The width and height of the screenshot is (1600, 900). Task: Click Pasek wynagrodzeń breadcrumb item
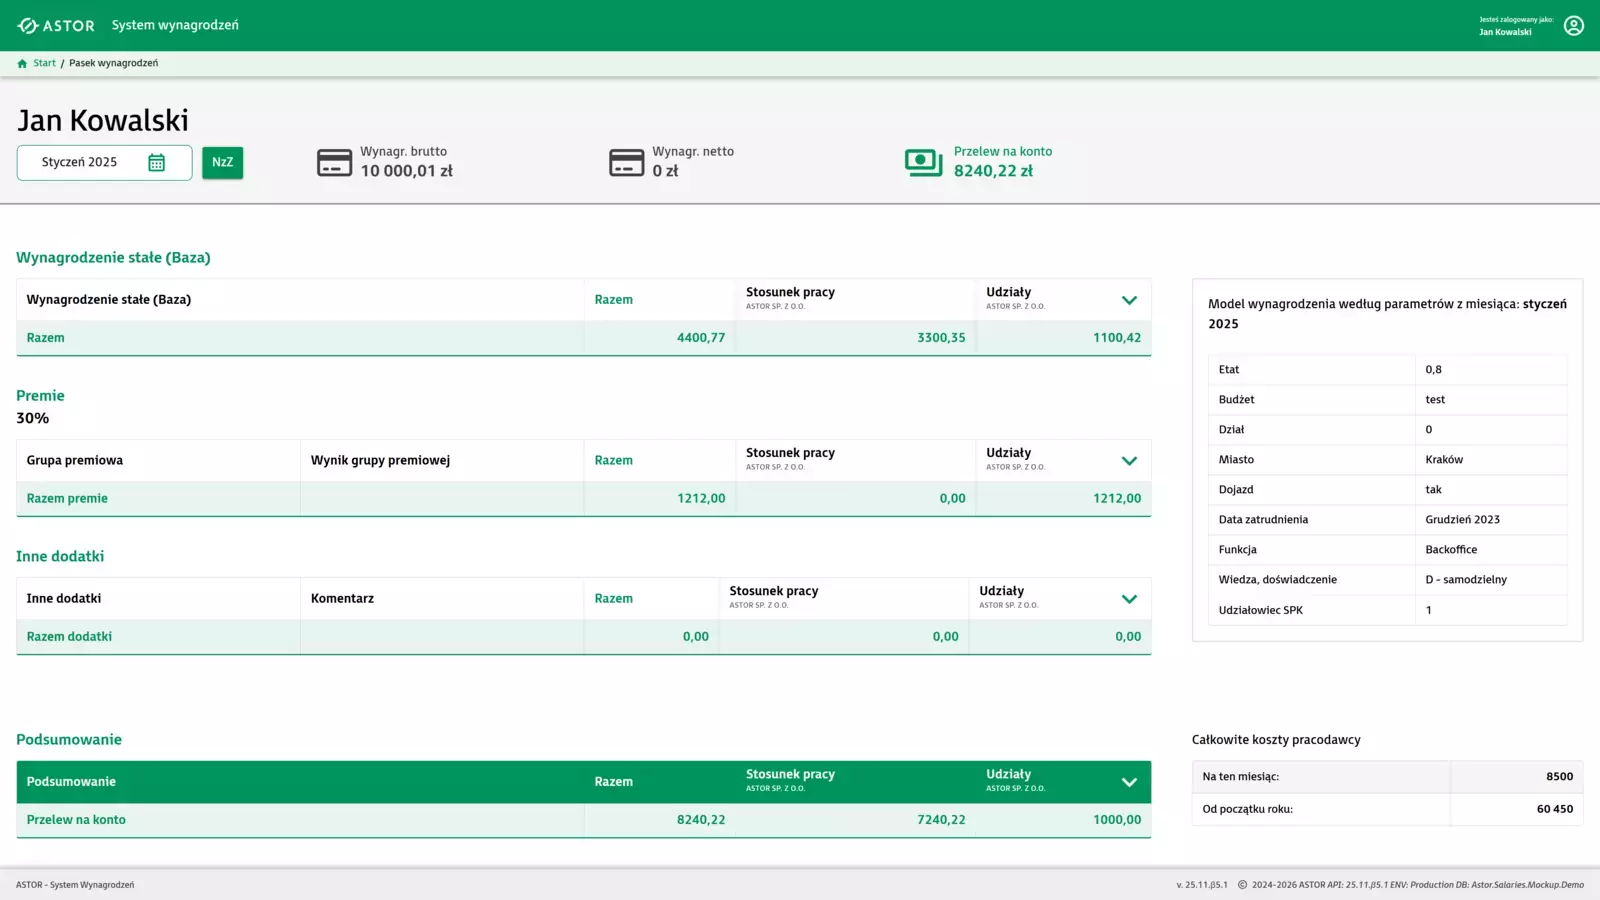click(x=113, y=63)
